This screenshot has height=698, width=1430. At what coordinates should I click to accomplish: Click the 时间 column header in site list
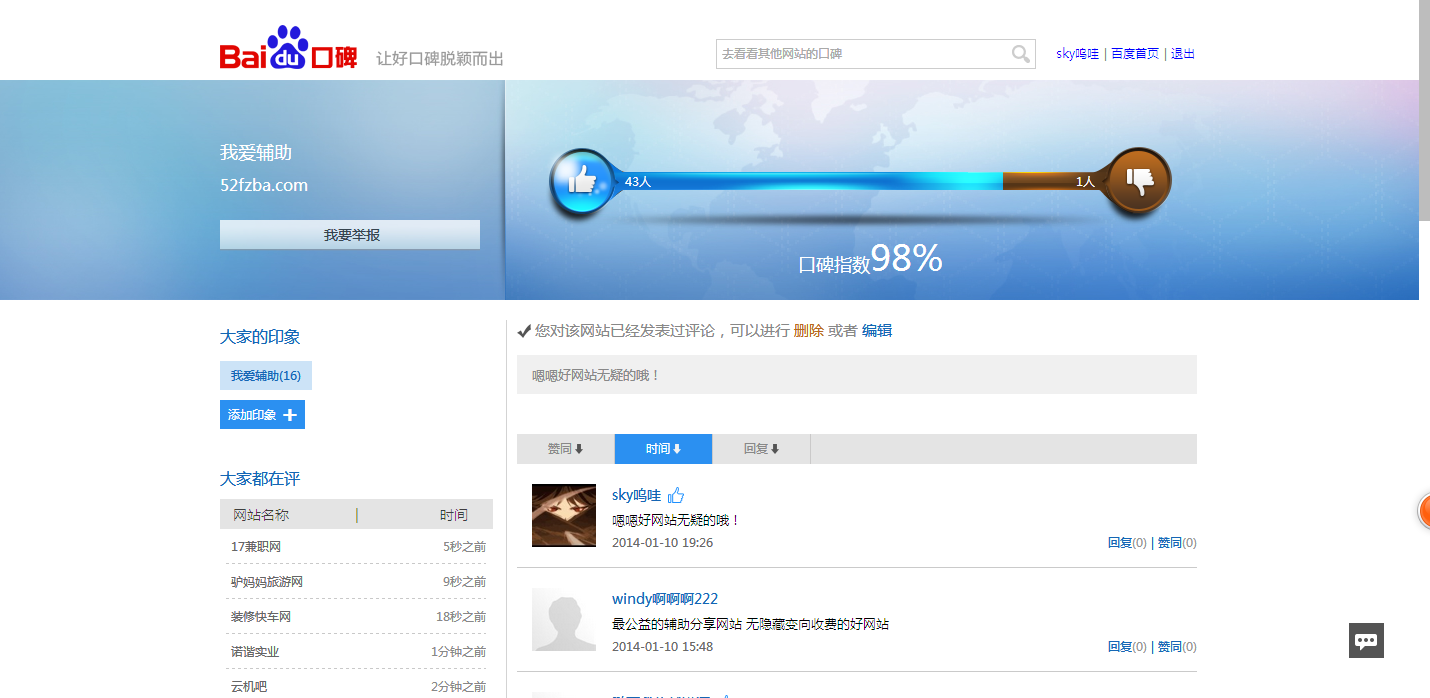point(454,515)
